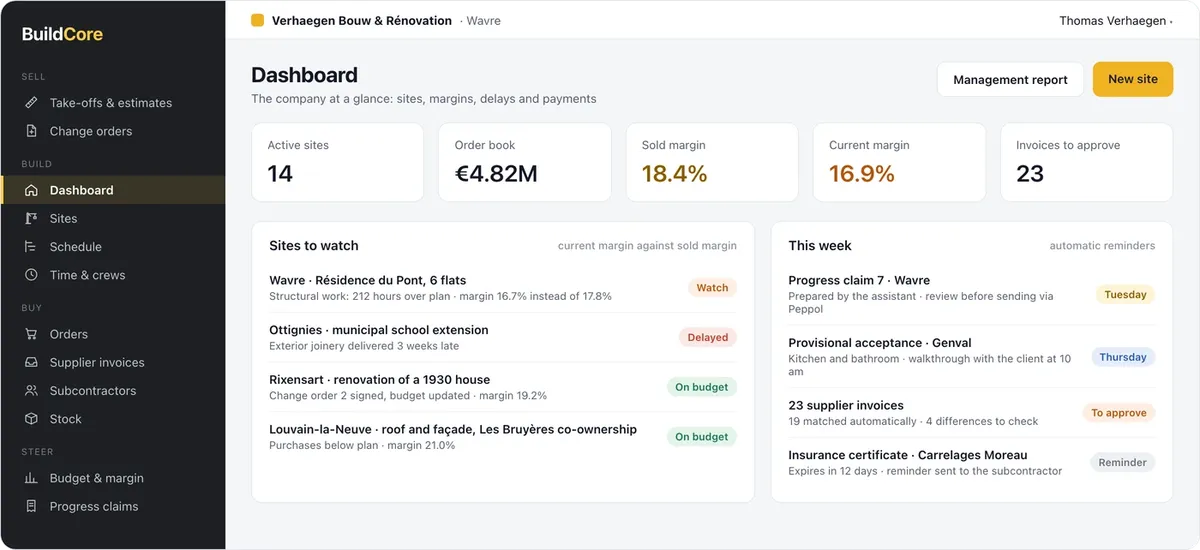This screenshot has height=550, width=1200.
Task: Open the Sold margin 18.4% card
Action: 712,162
